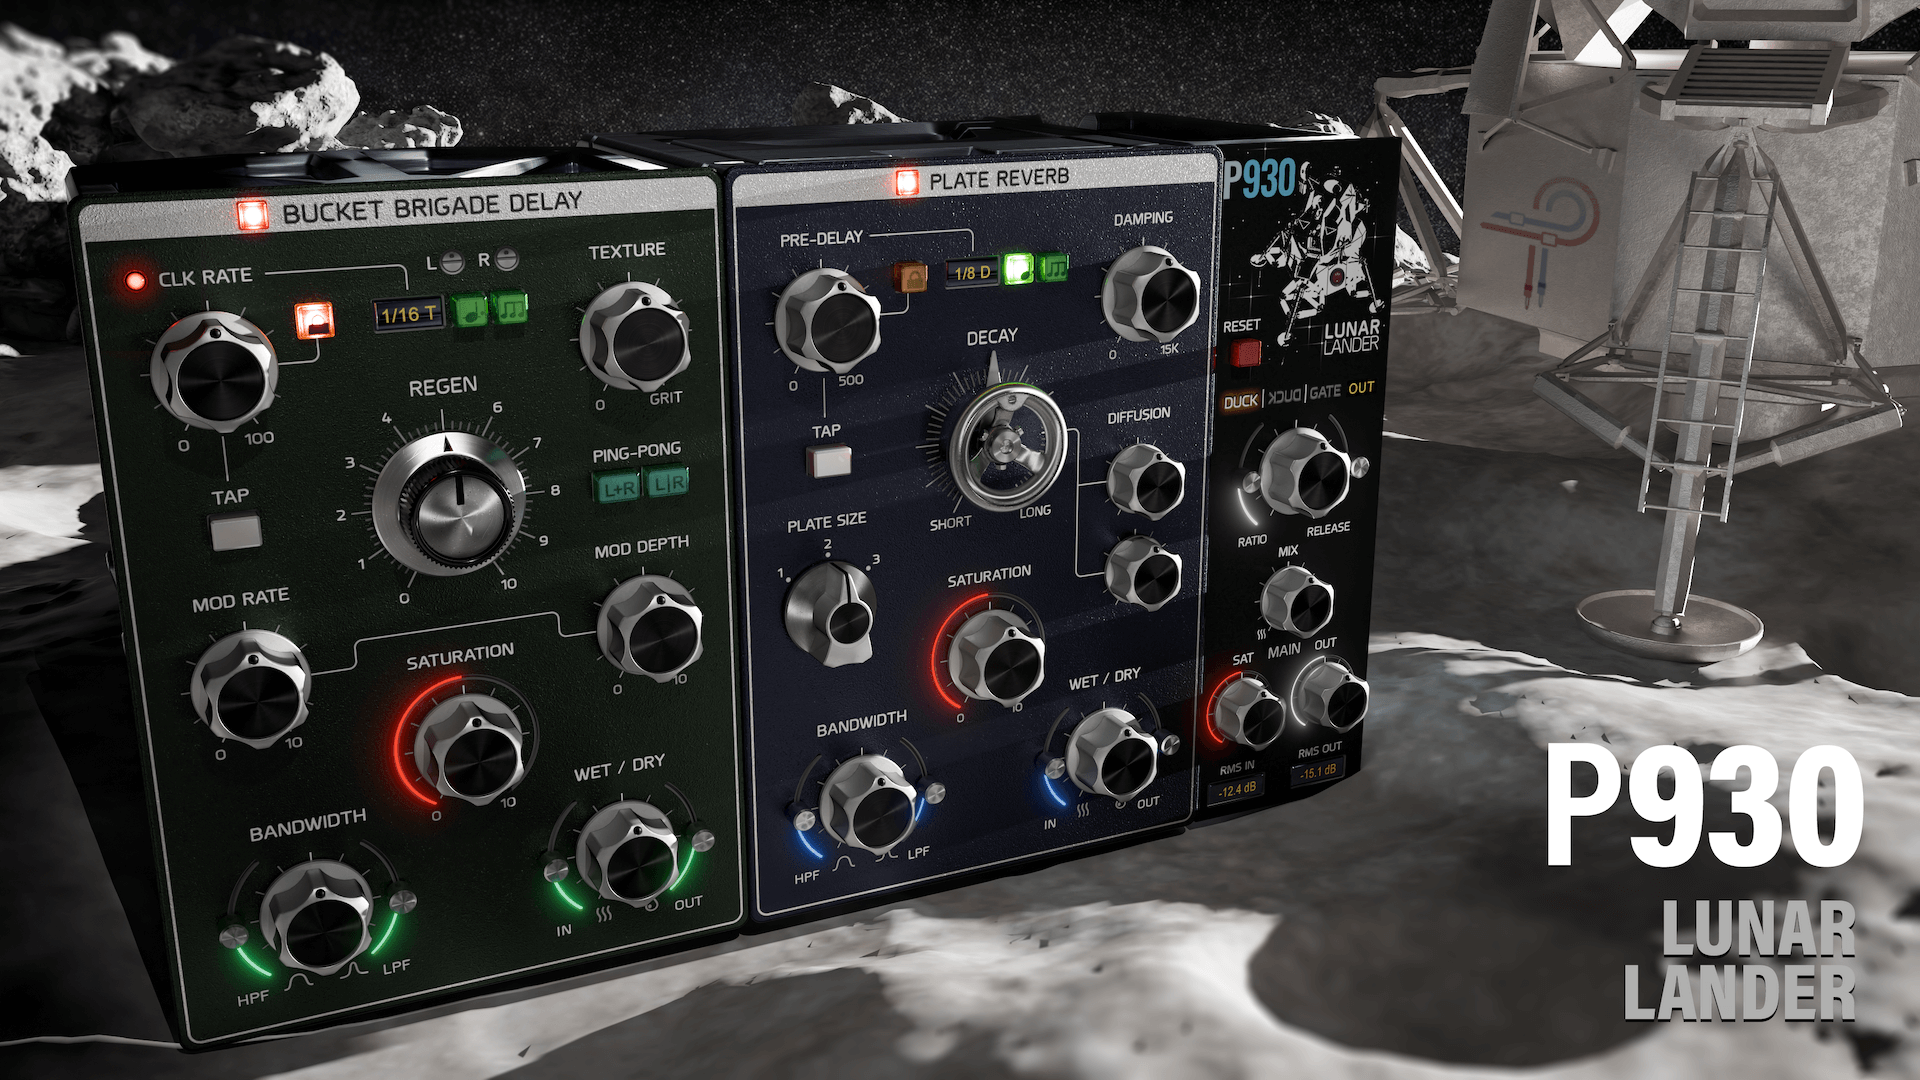Click the red RESET button on P930
The image size is (1920, 1080).
click(1245, 353)
